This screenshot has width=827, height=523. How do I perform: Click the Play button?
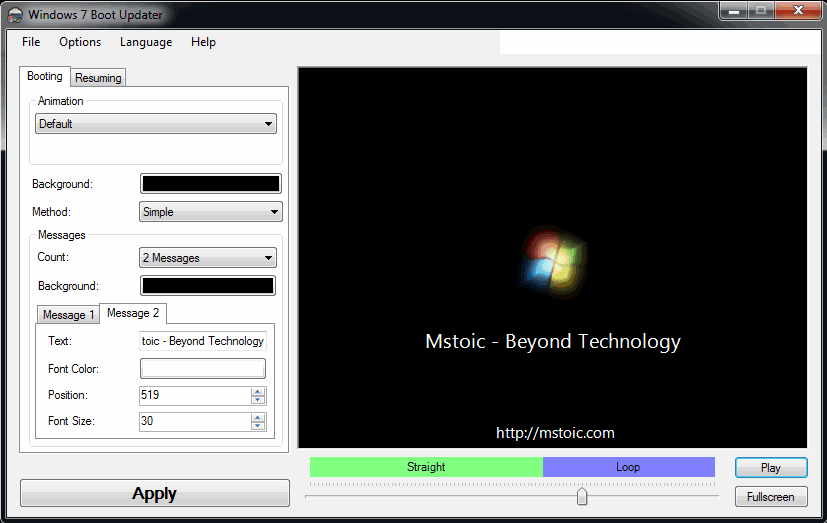pos(771,468)
